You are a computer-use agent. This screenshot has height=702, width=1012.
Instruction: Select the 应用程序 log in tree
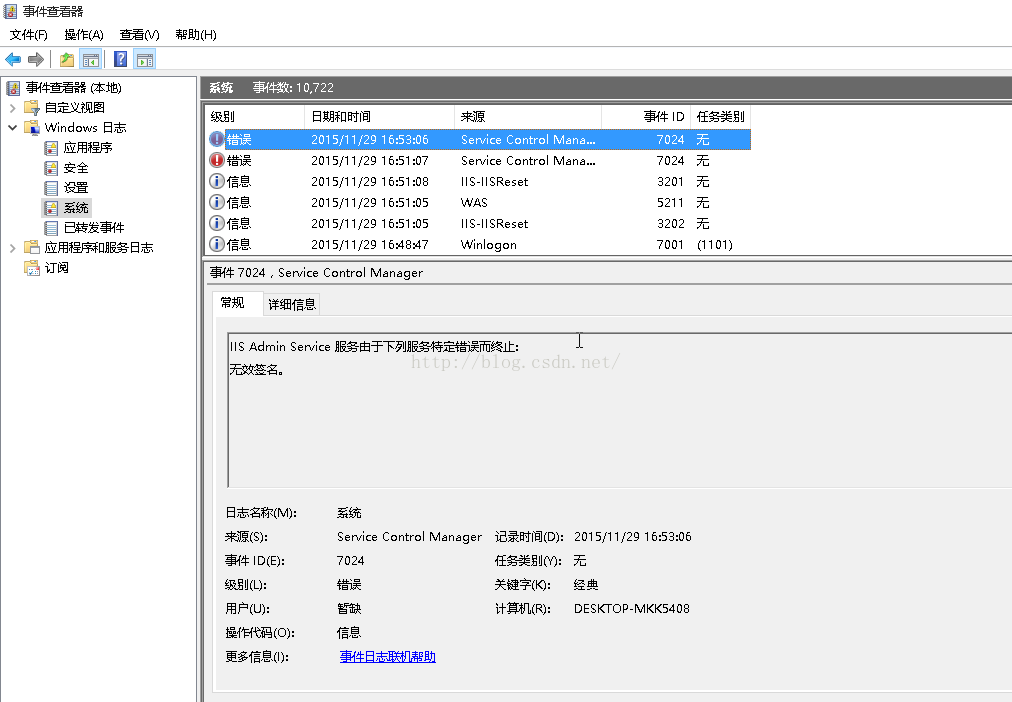pos(88,148)
